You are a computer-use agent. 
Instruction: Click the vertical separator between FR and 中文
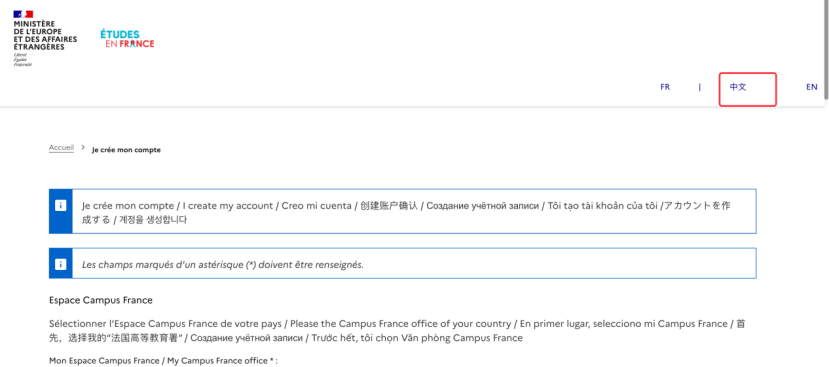[699, 87]
